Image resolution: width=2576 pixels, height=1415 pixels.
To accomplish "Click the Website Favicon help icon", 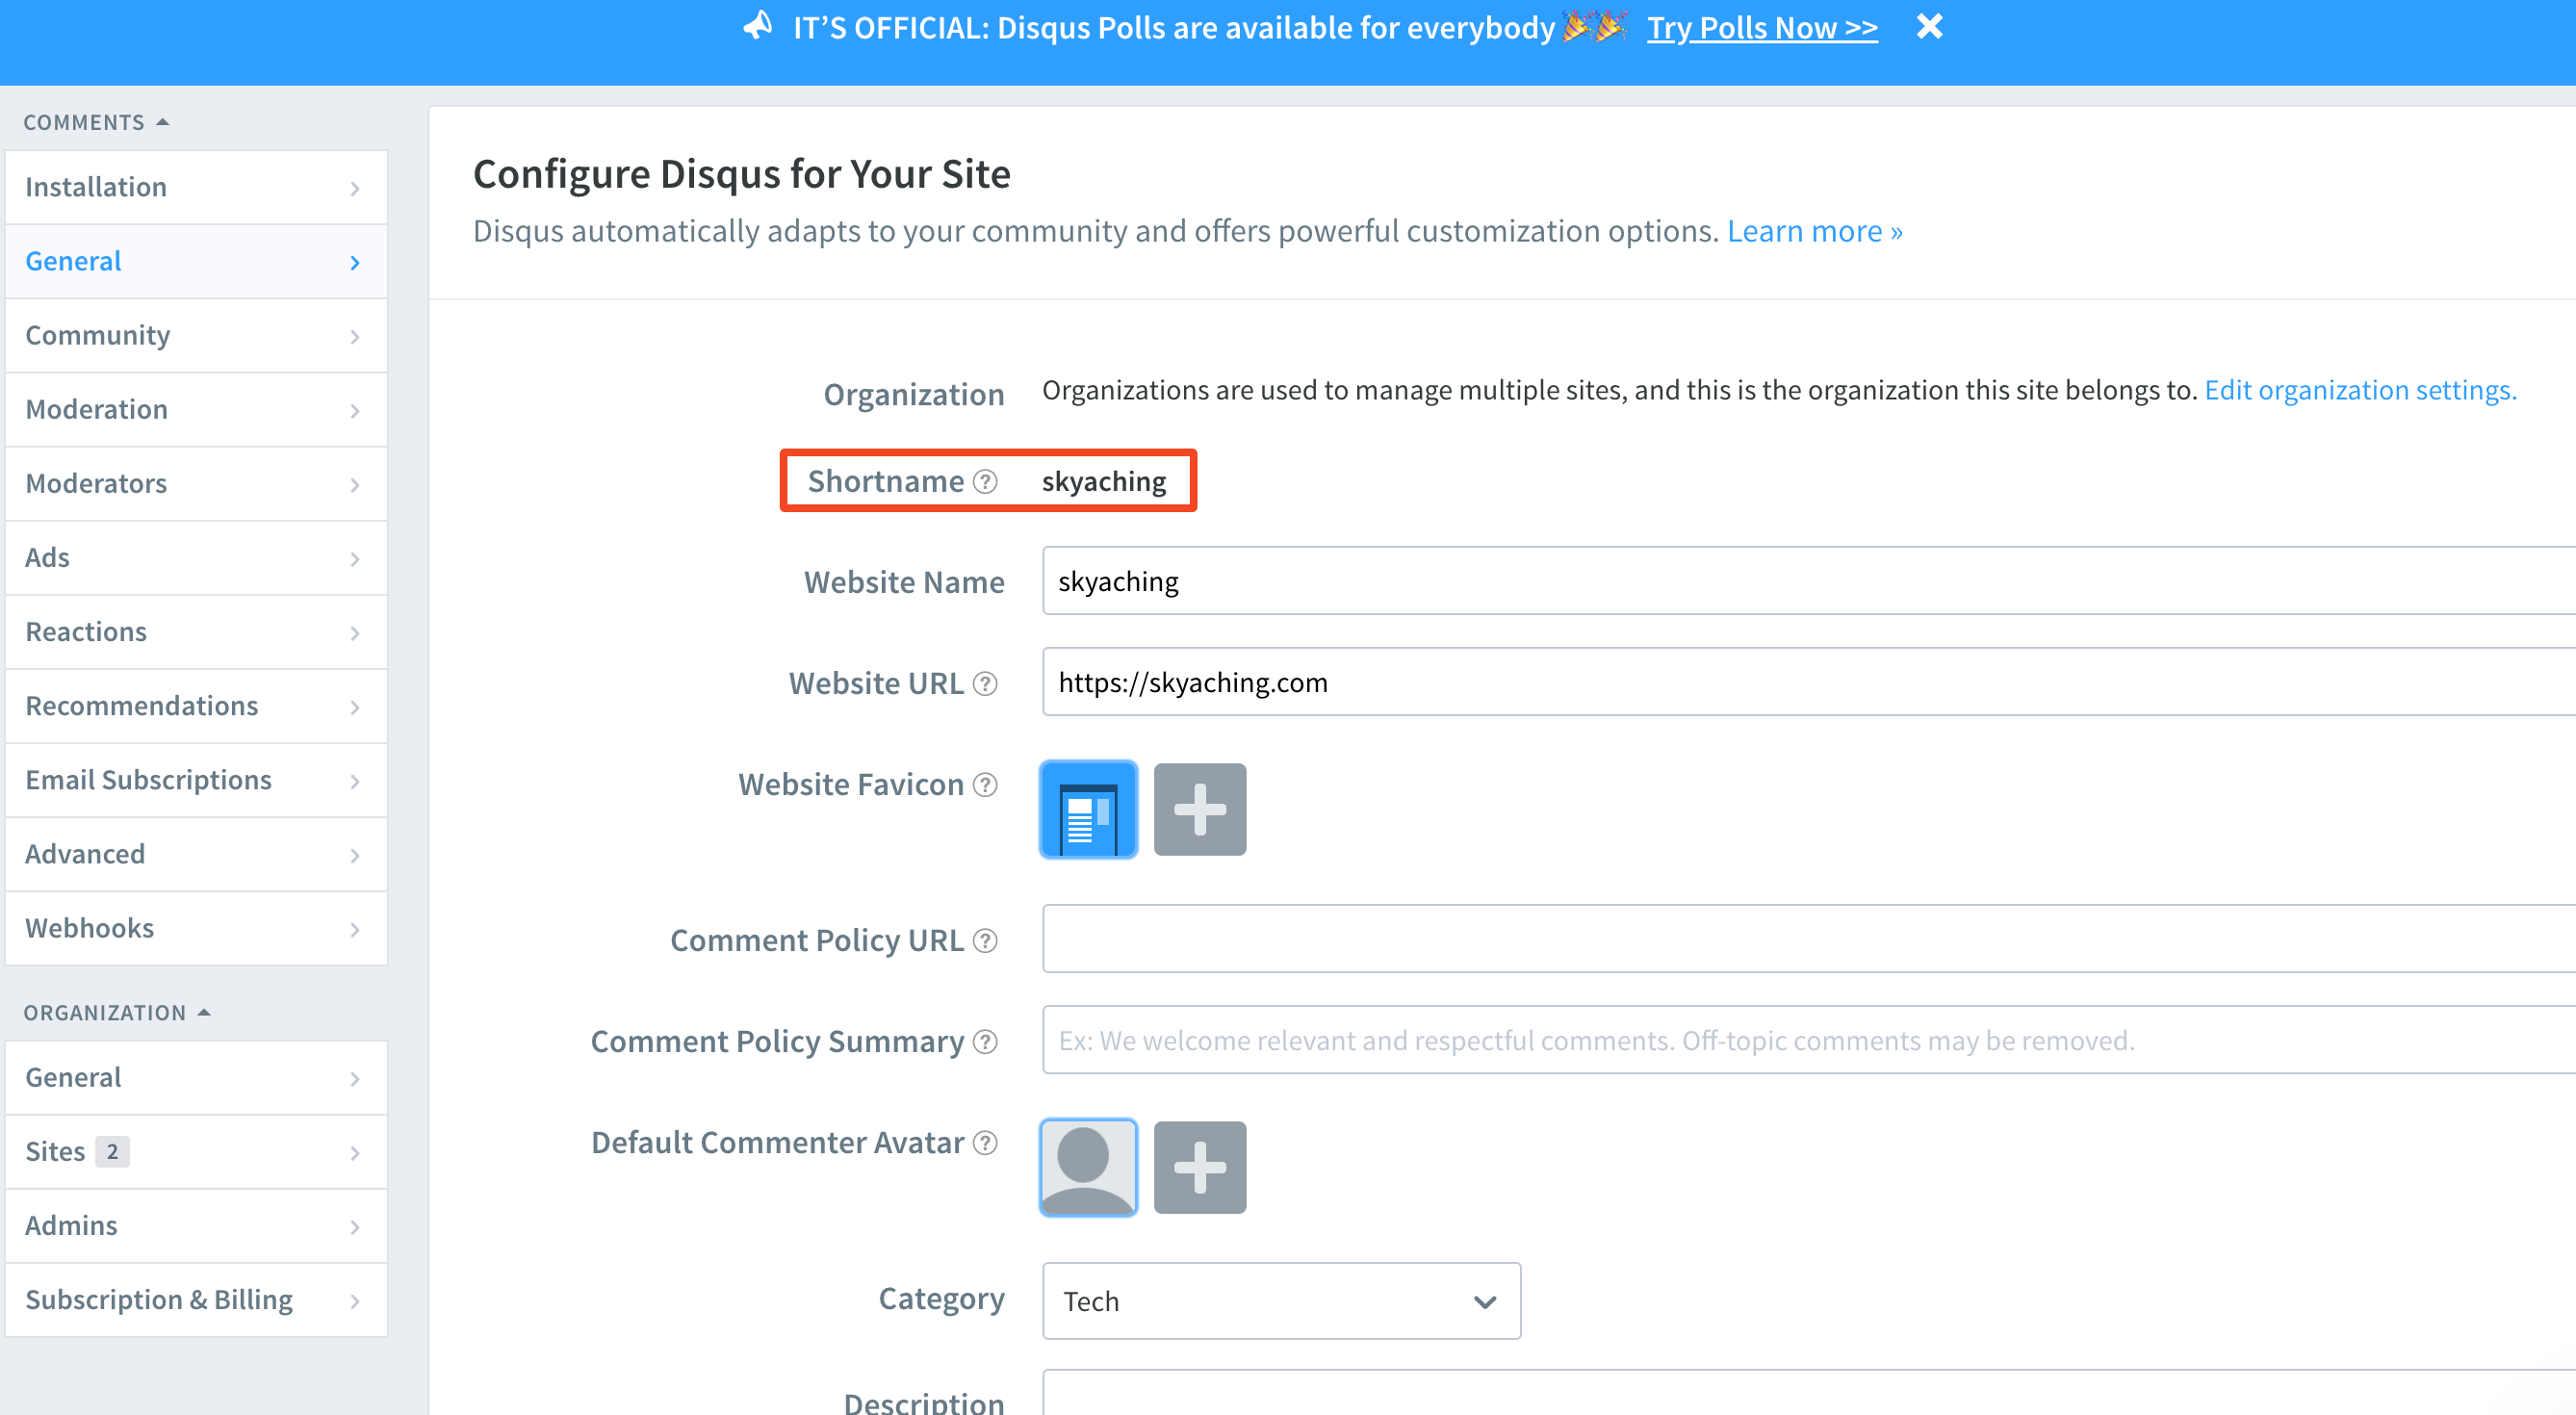I will coord(985,785).
